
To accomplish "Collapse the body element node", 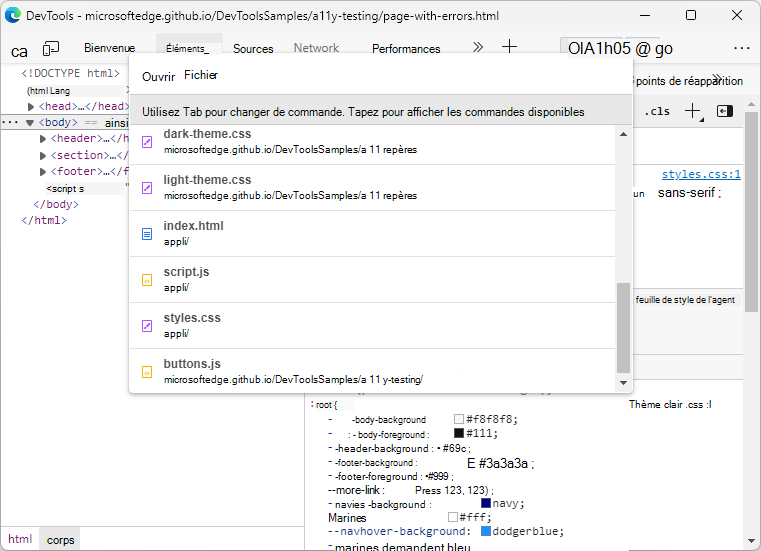I will click(x=30, y=123).
